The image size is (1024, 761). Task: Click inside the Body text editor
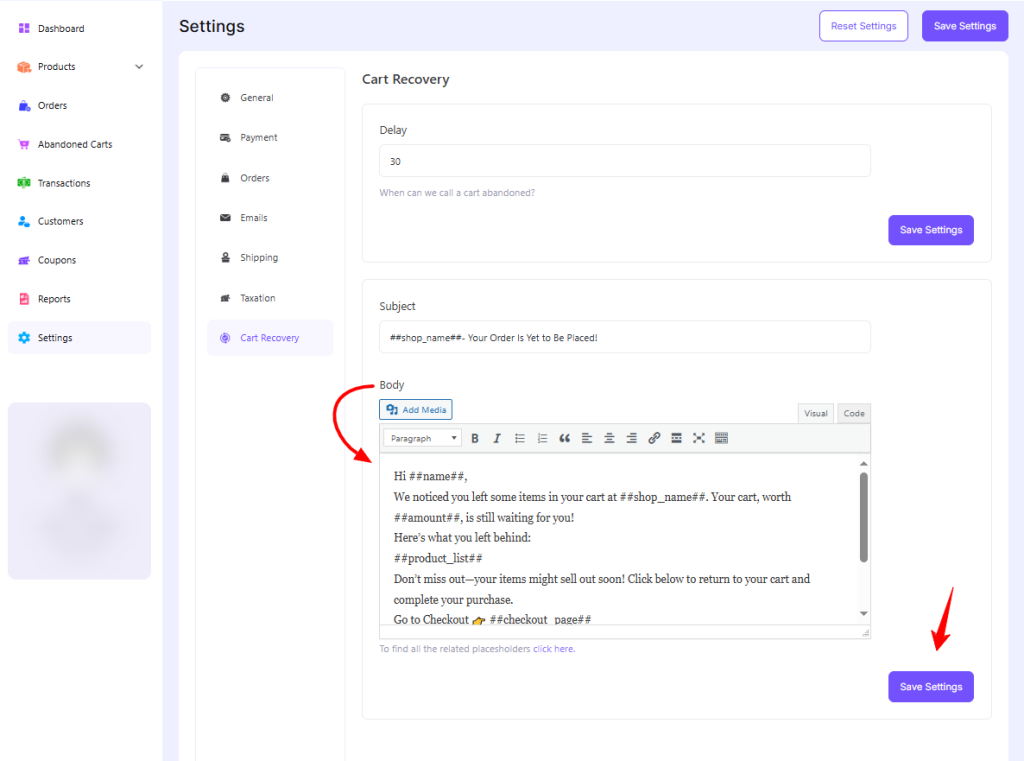[620, 540]
